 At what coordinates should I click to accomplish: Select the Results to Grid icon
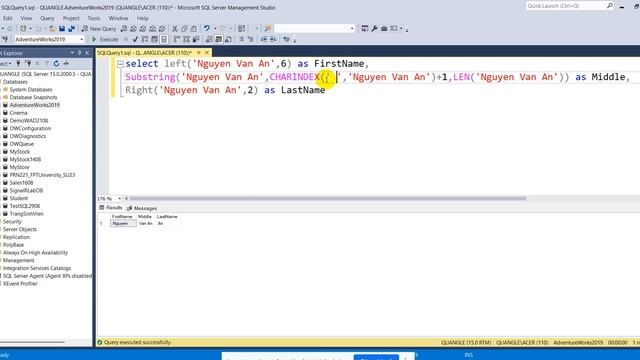point(218,39)
